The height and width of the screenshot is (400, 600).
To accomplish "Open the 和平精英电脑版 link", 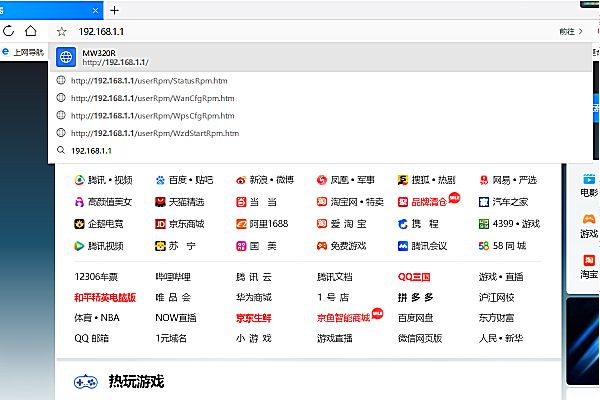I will pyautogui.click(x=105, y=297).
